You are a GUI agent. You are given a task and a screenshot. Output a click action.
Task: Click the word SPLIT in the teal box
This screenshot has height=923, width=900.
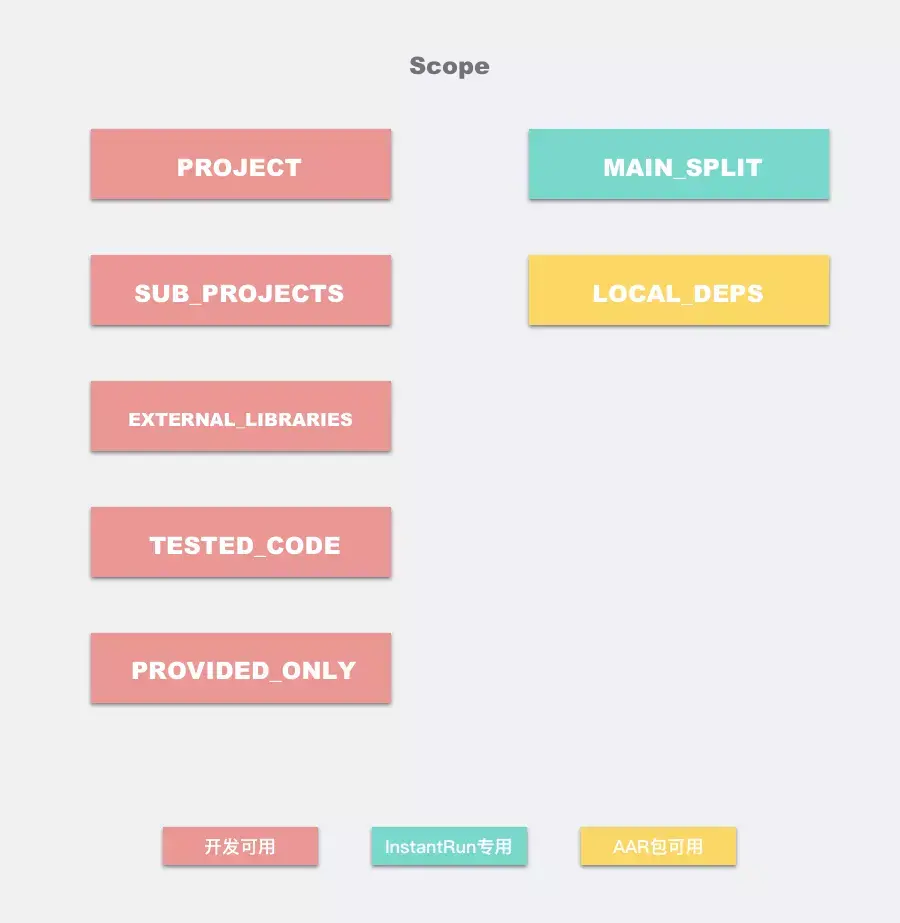pyautogui.click(x=724, y=168)
